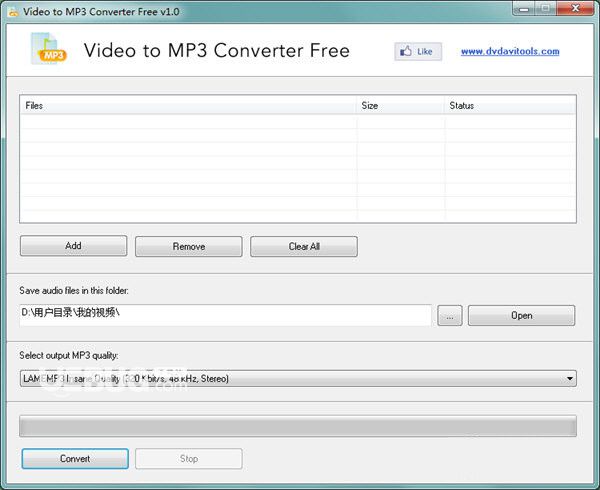Click the Clear All button
The image size is (600, 490).
pyautogui.click(x=304, y=246)
